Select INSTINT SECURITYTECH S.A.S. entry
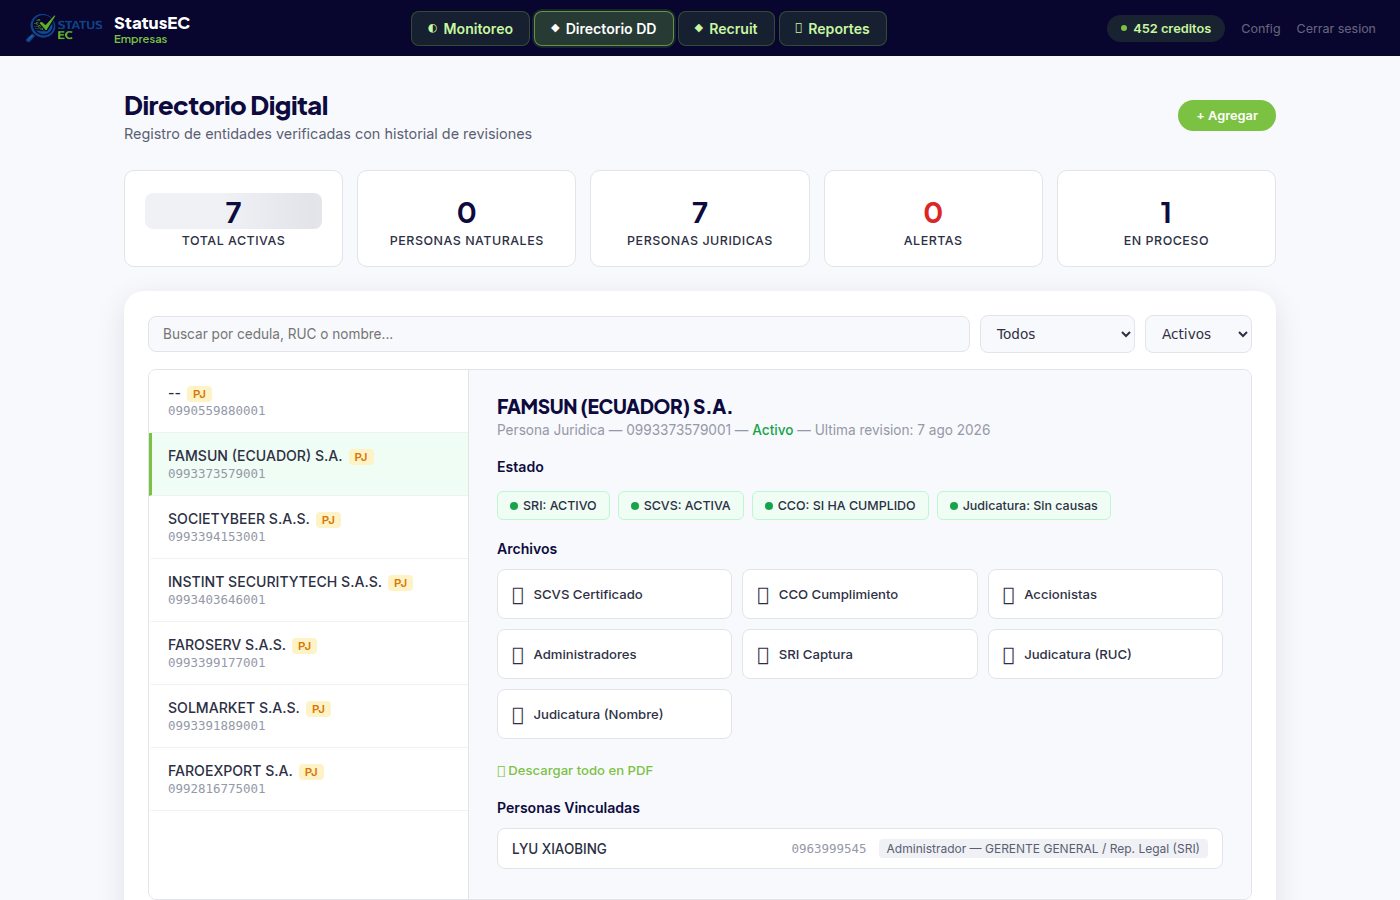Image resolution: width=1400 pixels, height=900 pixels. [x=308, y=590]
